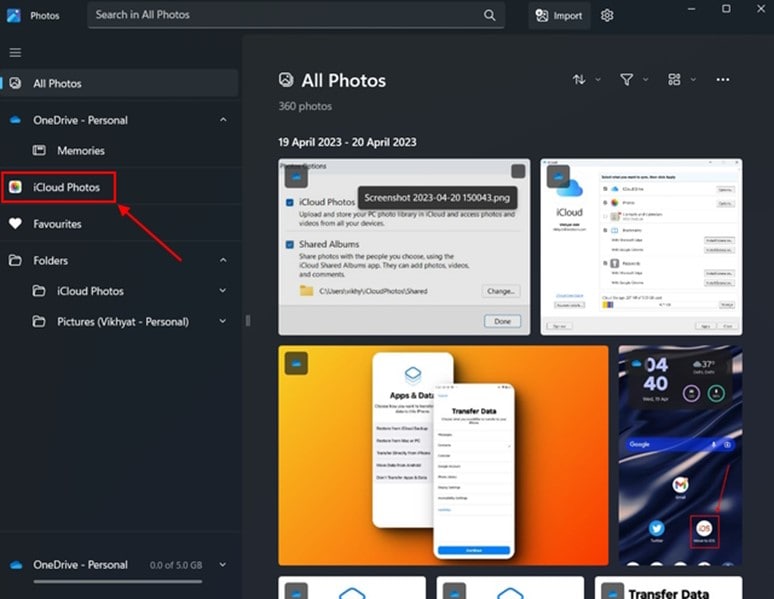Click the gallery layout grid icon
The height and width of the screenshot is (599, 774).
(x=674, y=80)
